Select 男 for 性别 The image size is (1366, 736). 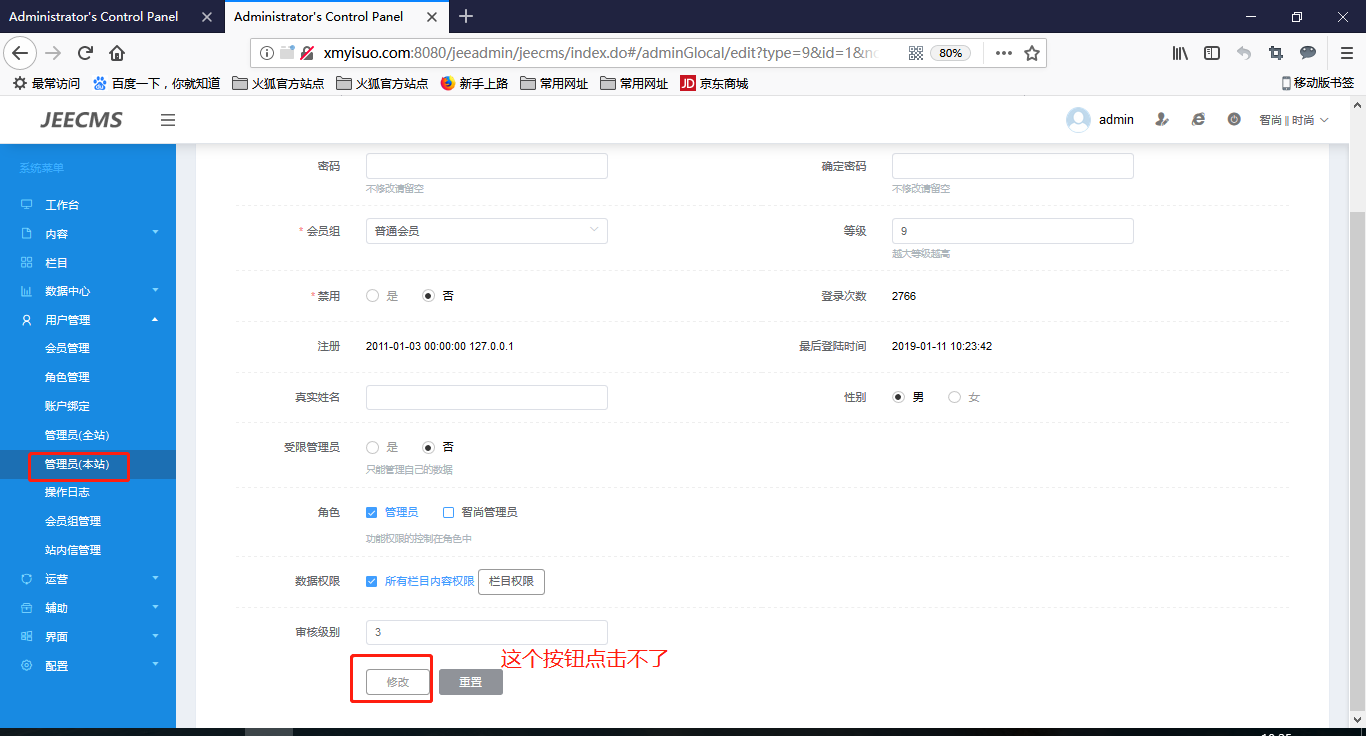click(x=899, y=397)
